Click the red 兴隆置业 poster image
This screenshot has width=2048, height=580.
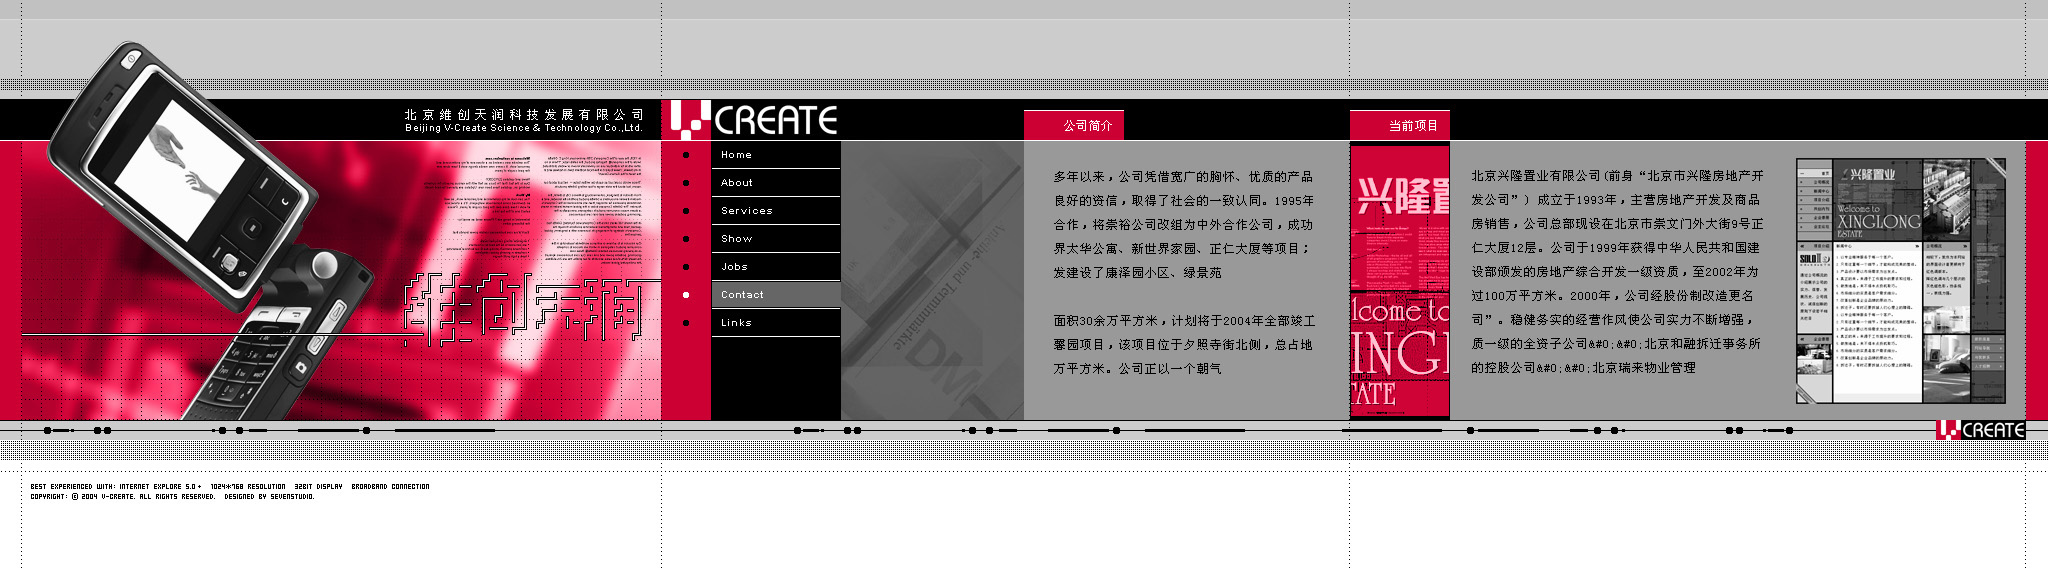click(1400, 282)
